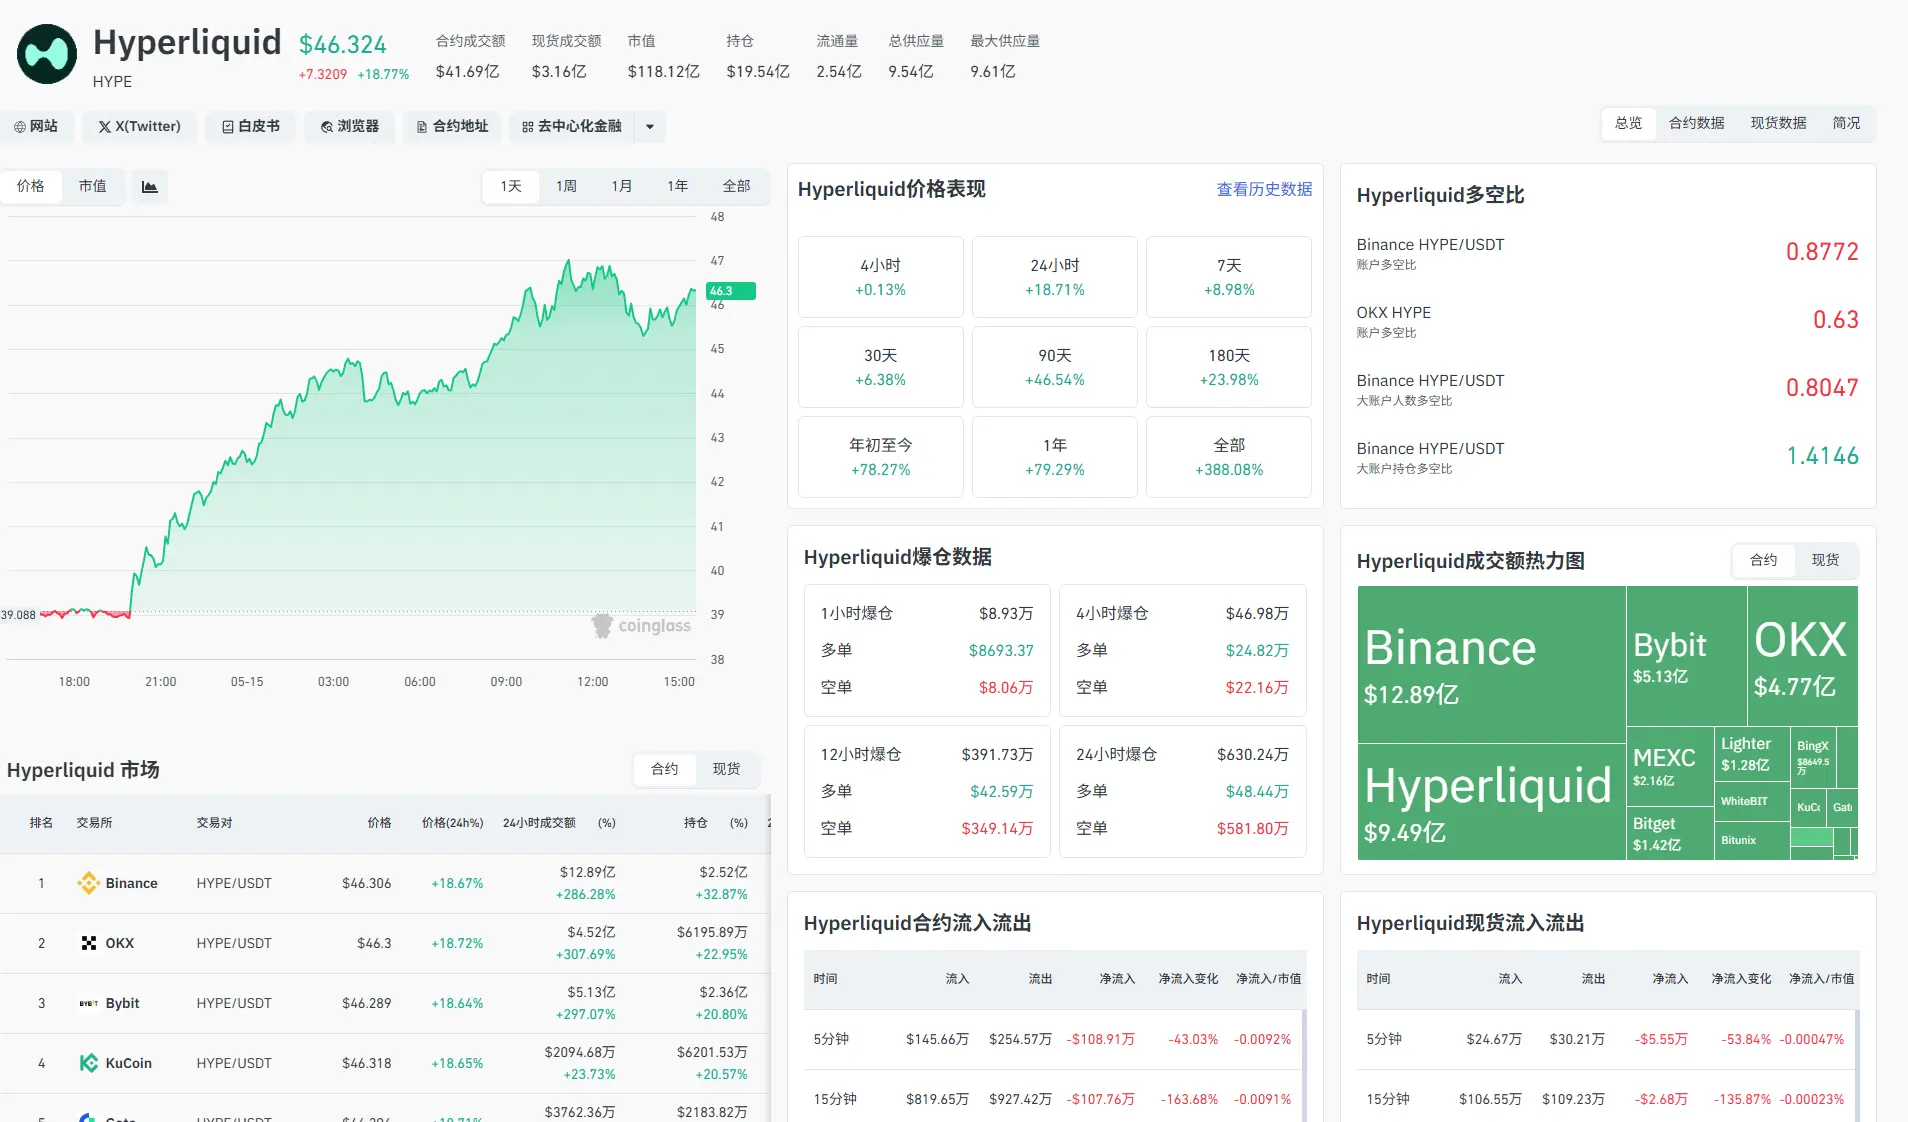Select 现货 in Hyperliquid 市场 section
Screen dimensions: 1908x1122
[x=727, y=770]
